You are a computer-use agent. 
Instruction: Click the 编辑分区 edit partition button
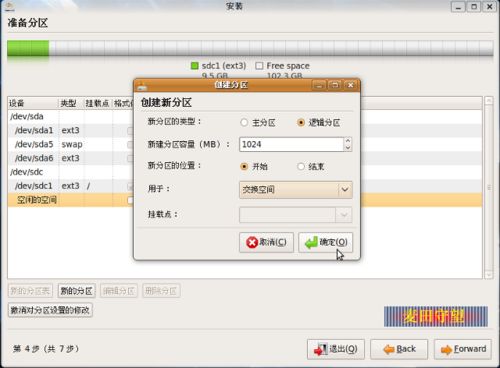pos(119,291)
